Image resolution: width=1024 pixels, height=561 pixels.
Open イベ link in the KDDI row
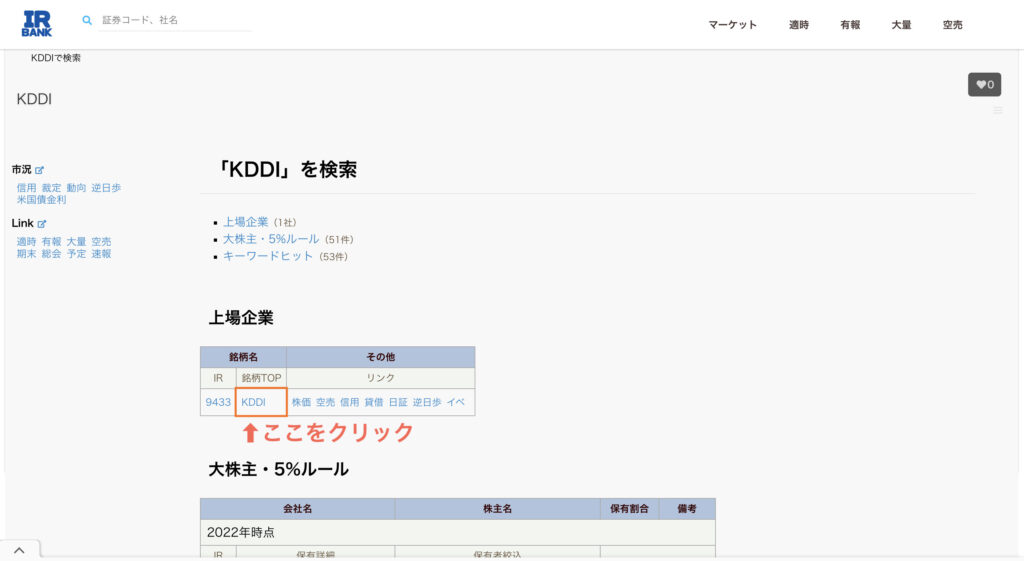pyautogui.click(x=456, y=402)
